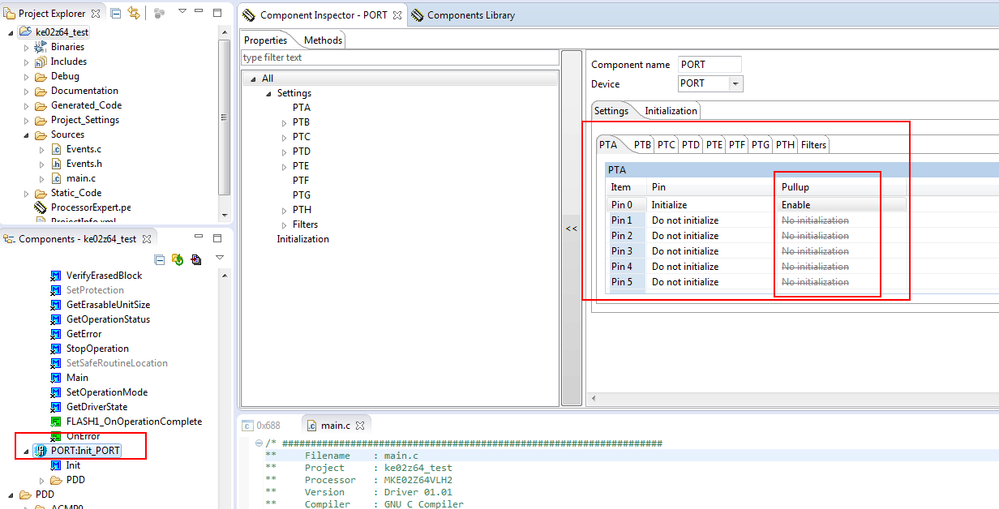Select PORT:Init_PORT component icon
The width and height of the screenshot is (999, 509).
[41, 450]
